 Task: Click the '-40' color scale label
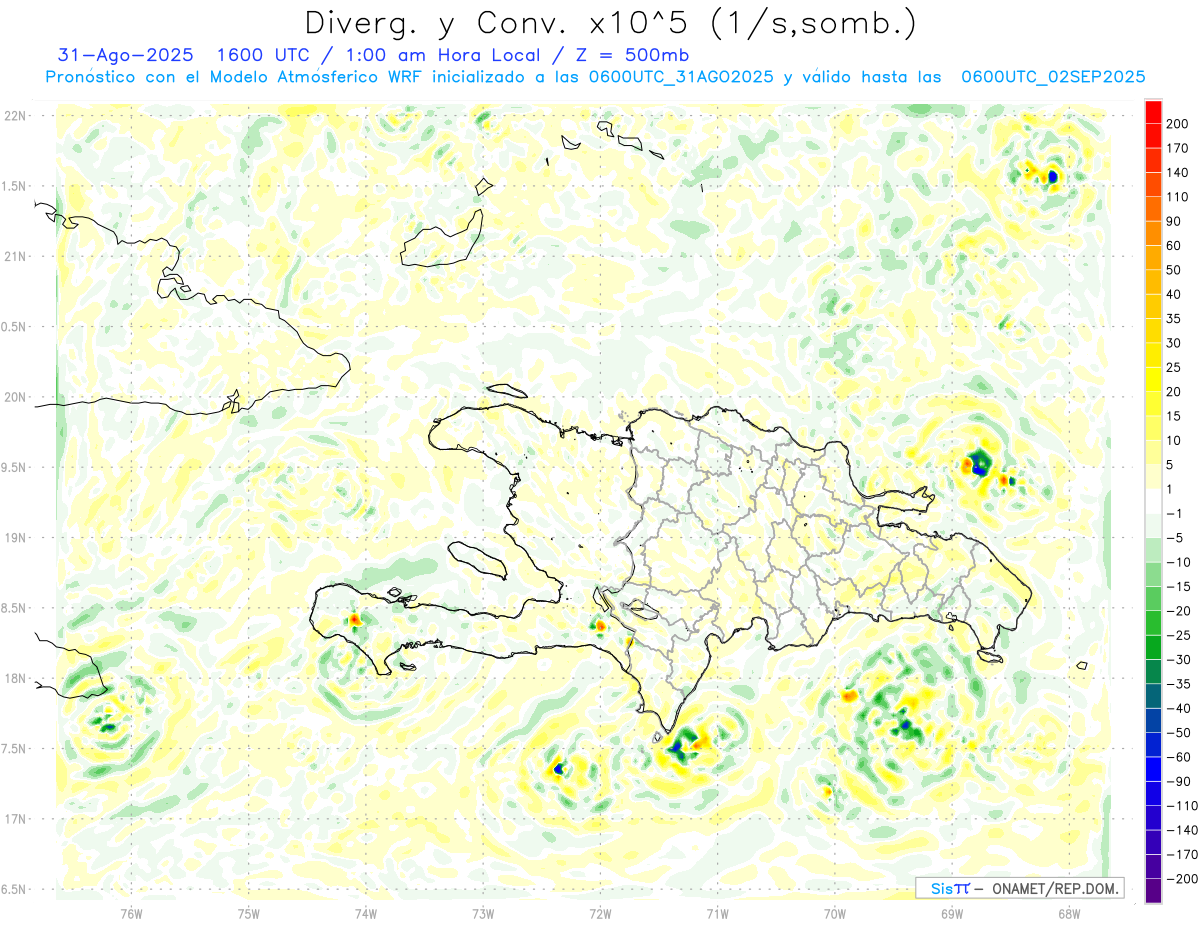pos(1178,708)
